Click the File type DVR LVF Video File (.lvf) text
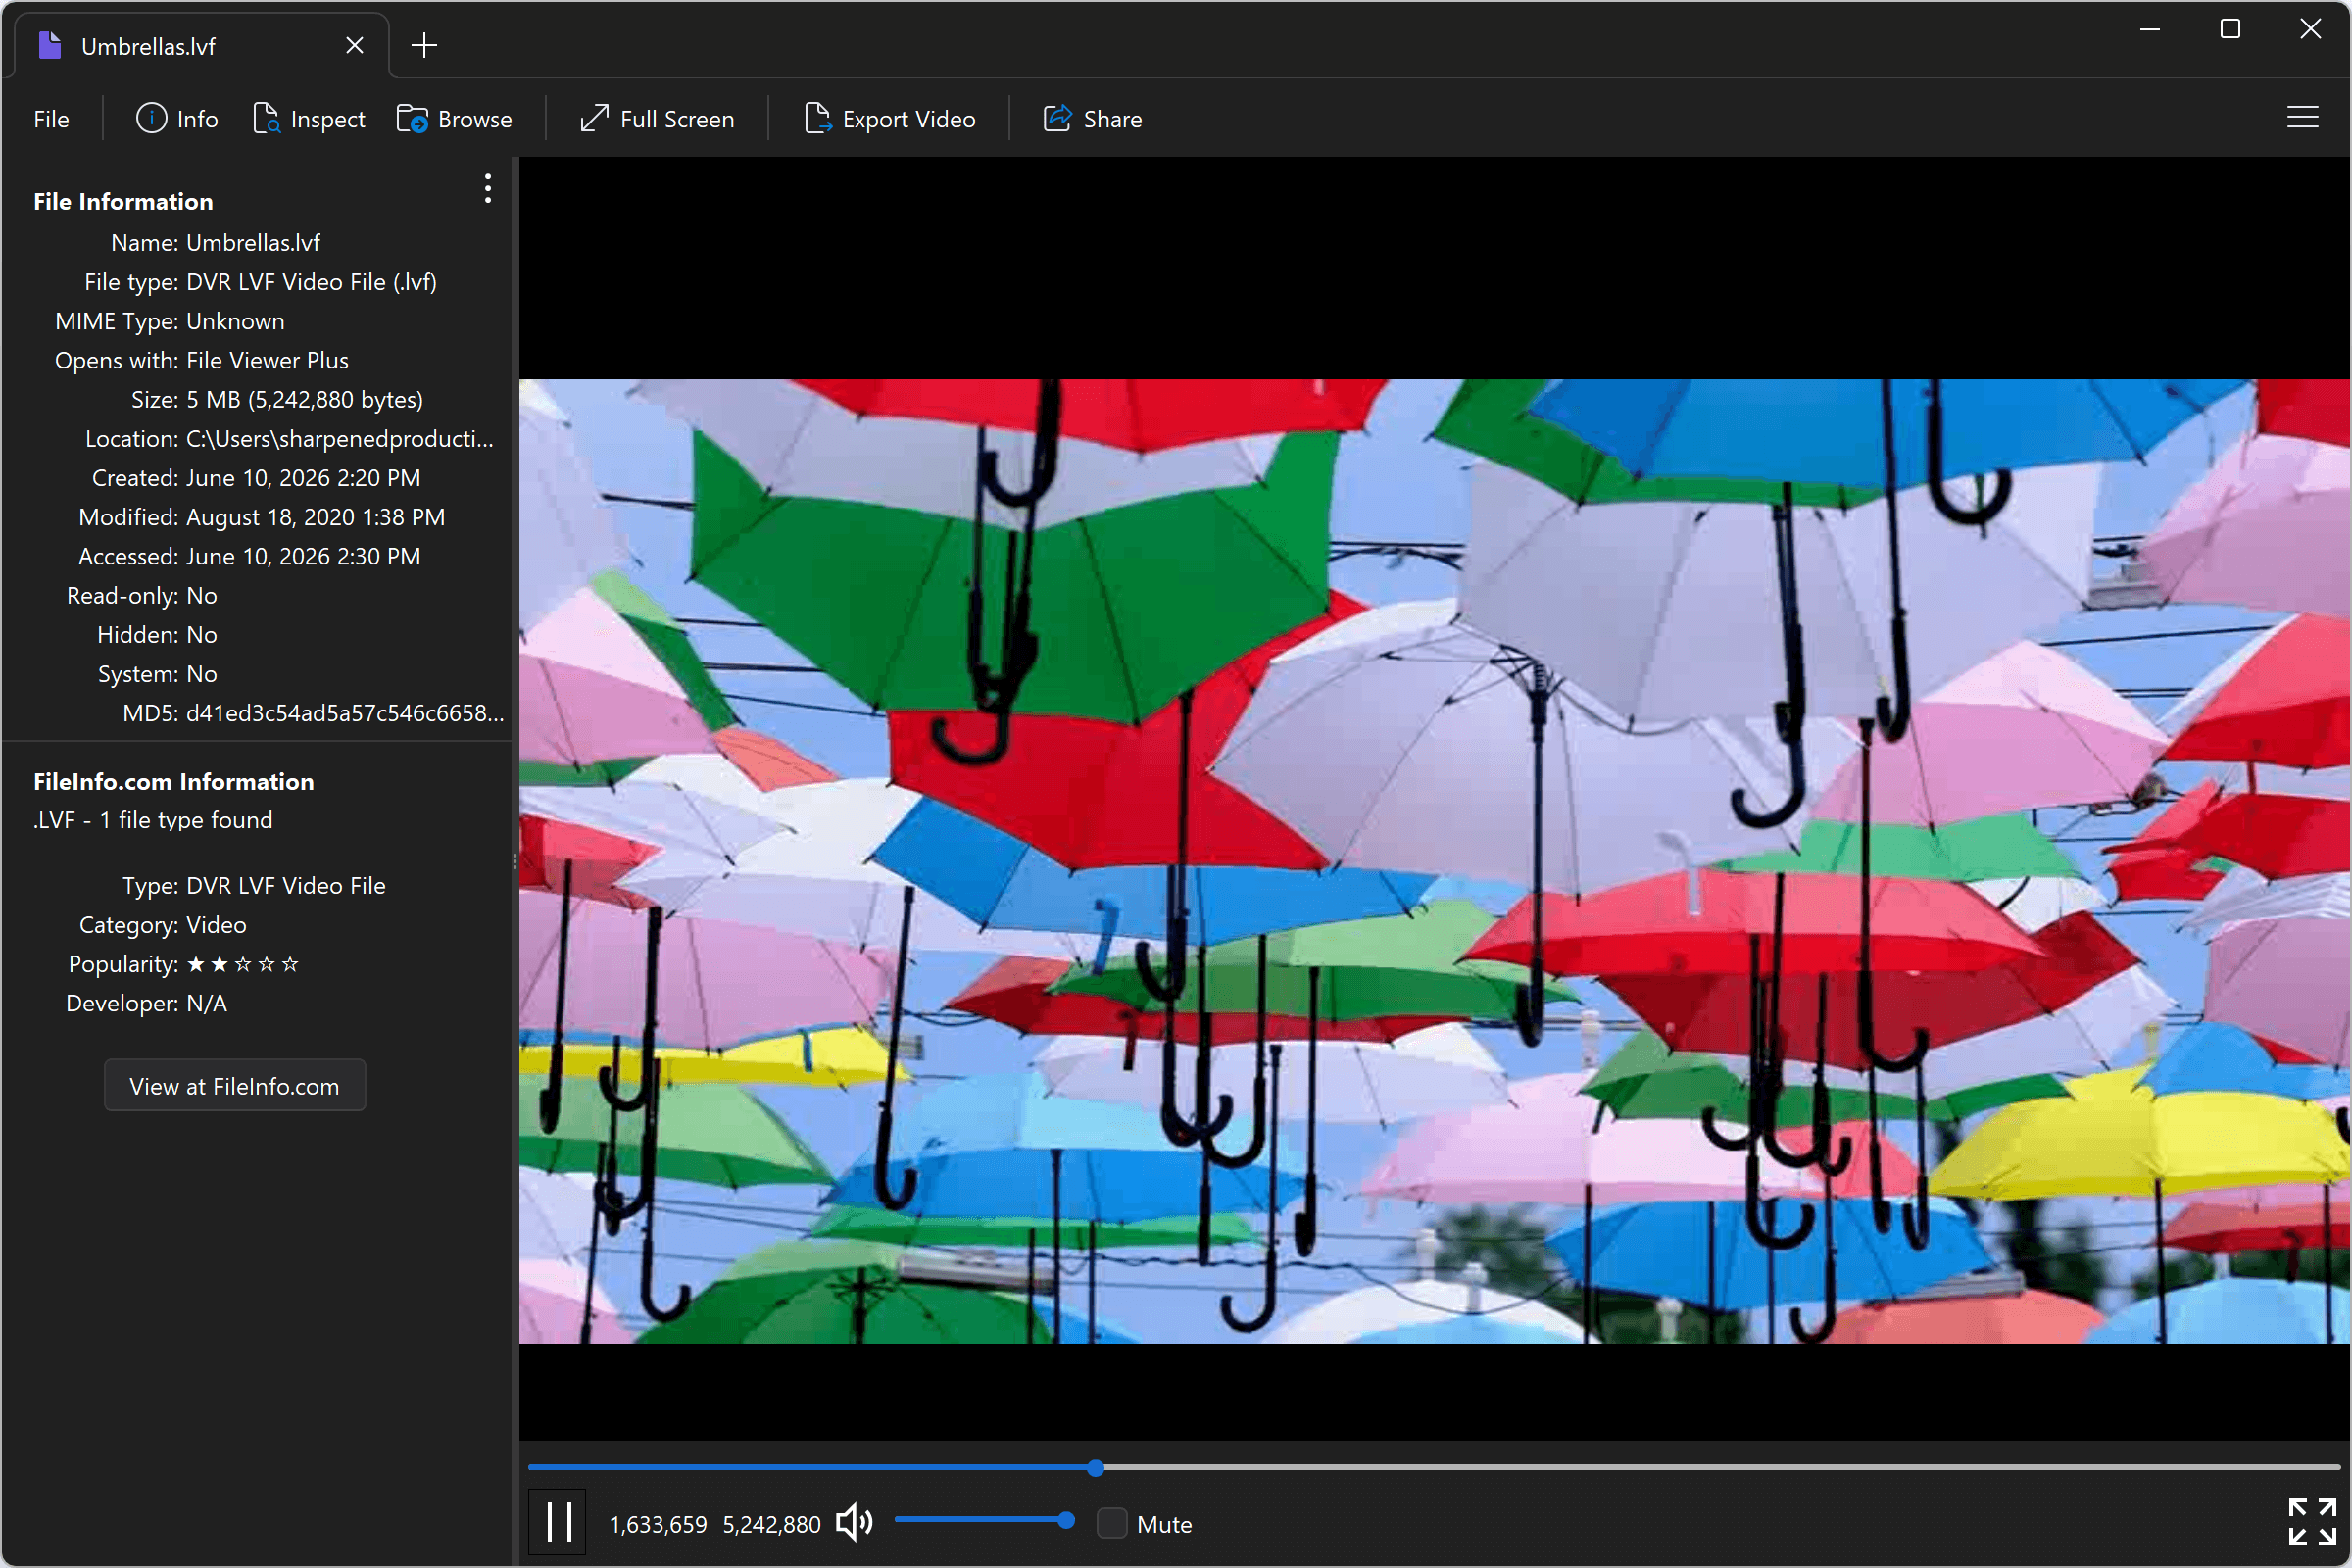Image resolution: width=2352 pixels, height=1568 pixels. click(312, 282)
